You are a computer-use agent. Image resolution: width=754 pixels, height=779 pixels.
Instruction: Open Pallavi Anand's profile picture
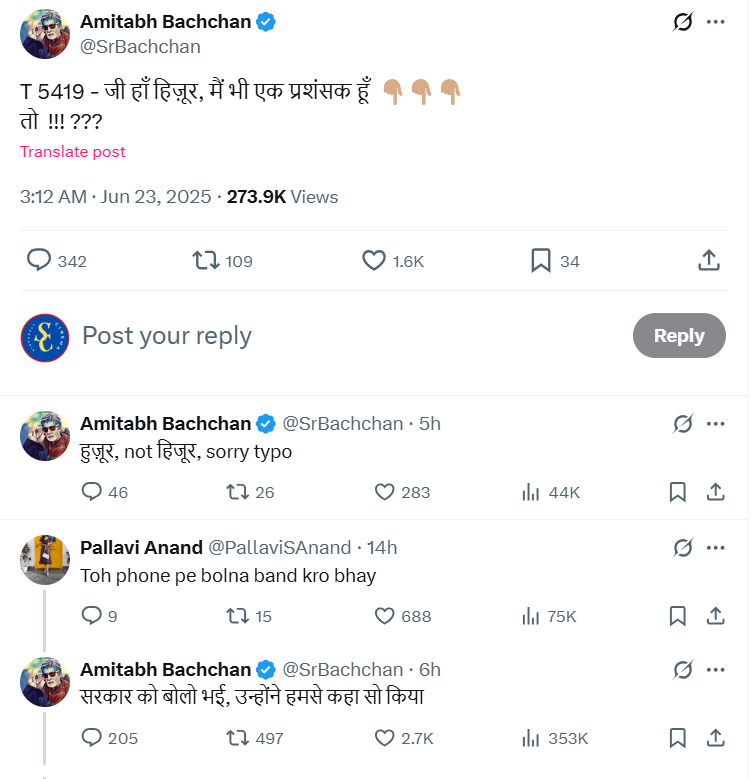click(x=45, y=560)
